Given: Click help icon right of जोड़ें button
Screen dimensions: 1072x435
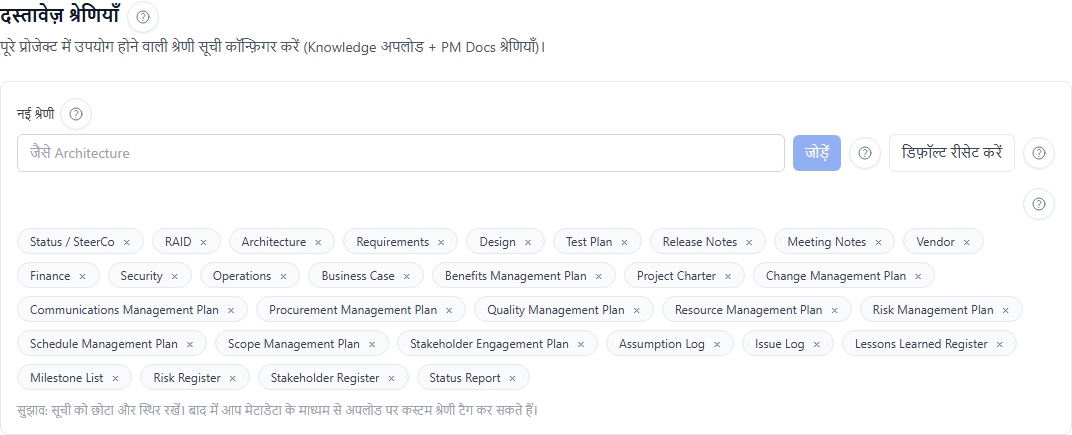Looking at the screenshot, I should point(864,153).
